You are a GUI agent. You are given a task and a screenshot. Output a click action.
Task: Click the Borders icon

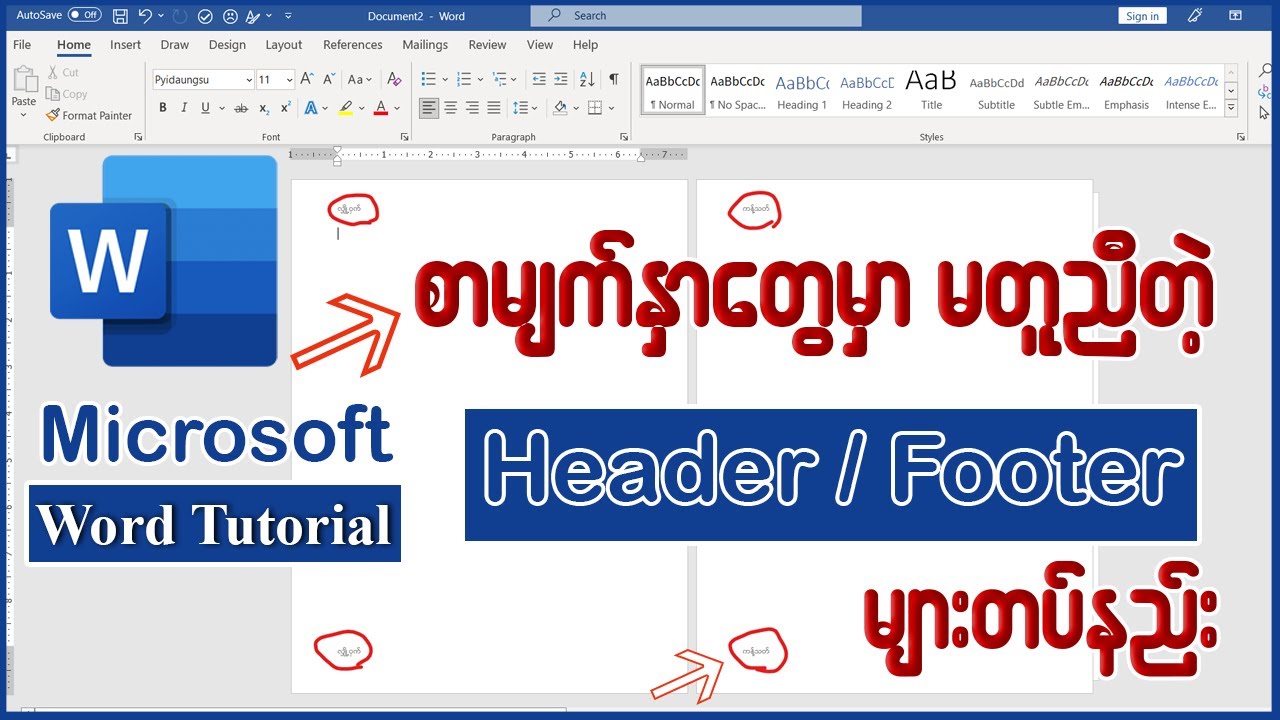click(x=595, y=108)
